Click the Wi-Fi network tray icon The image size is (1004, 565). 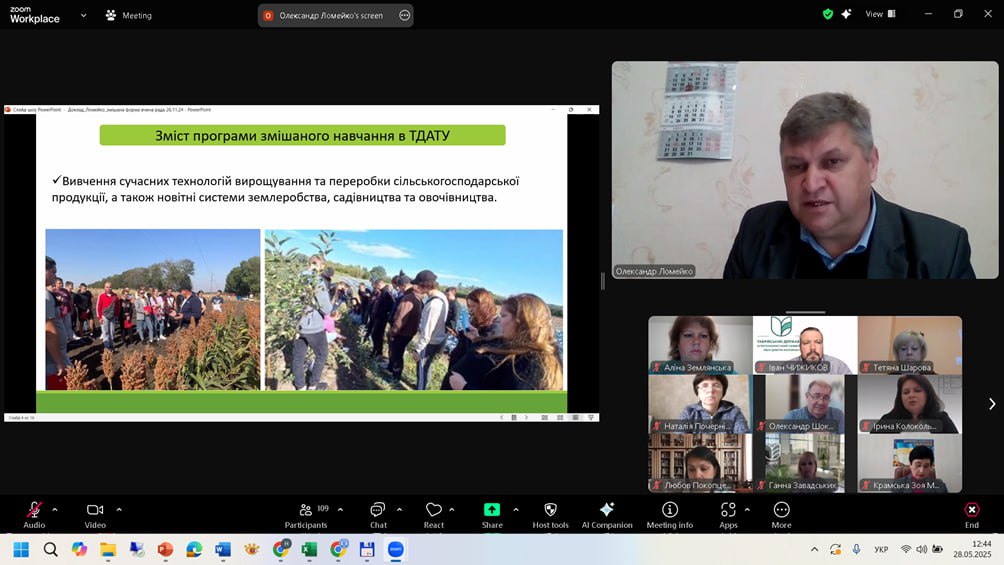tap(905, 549)
